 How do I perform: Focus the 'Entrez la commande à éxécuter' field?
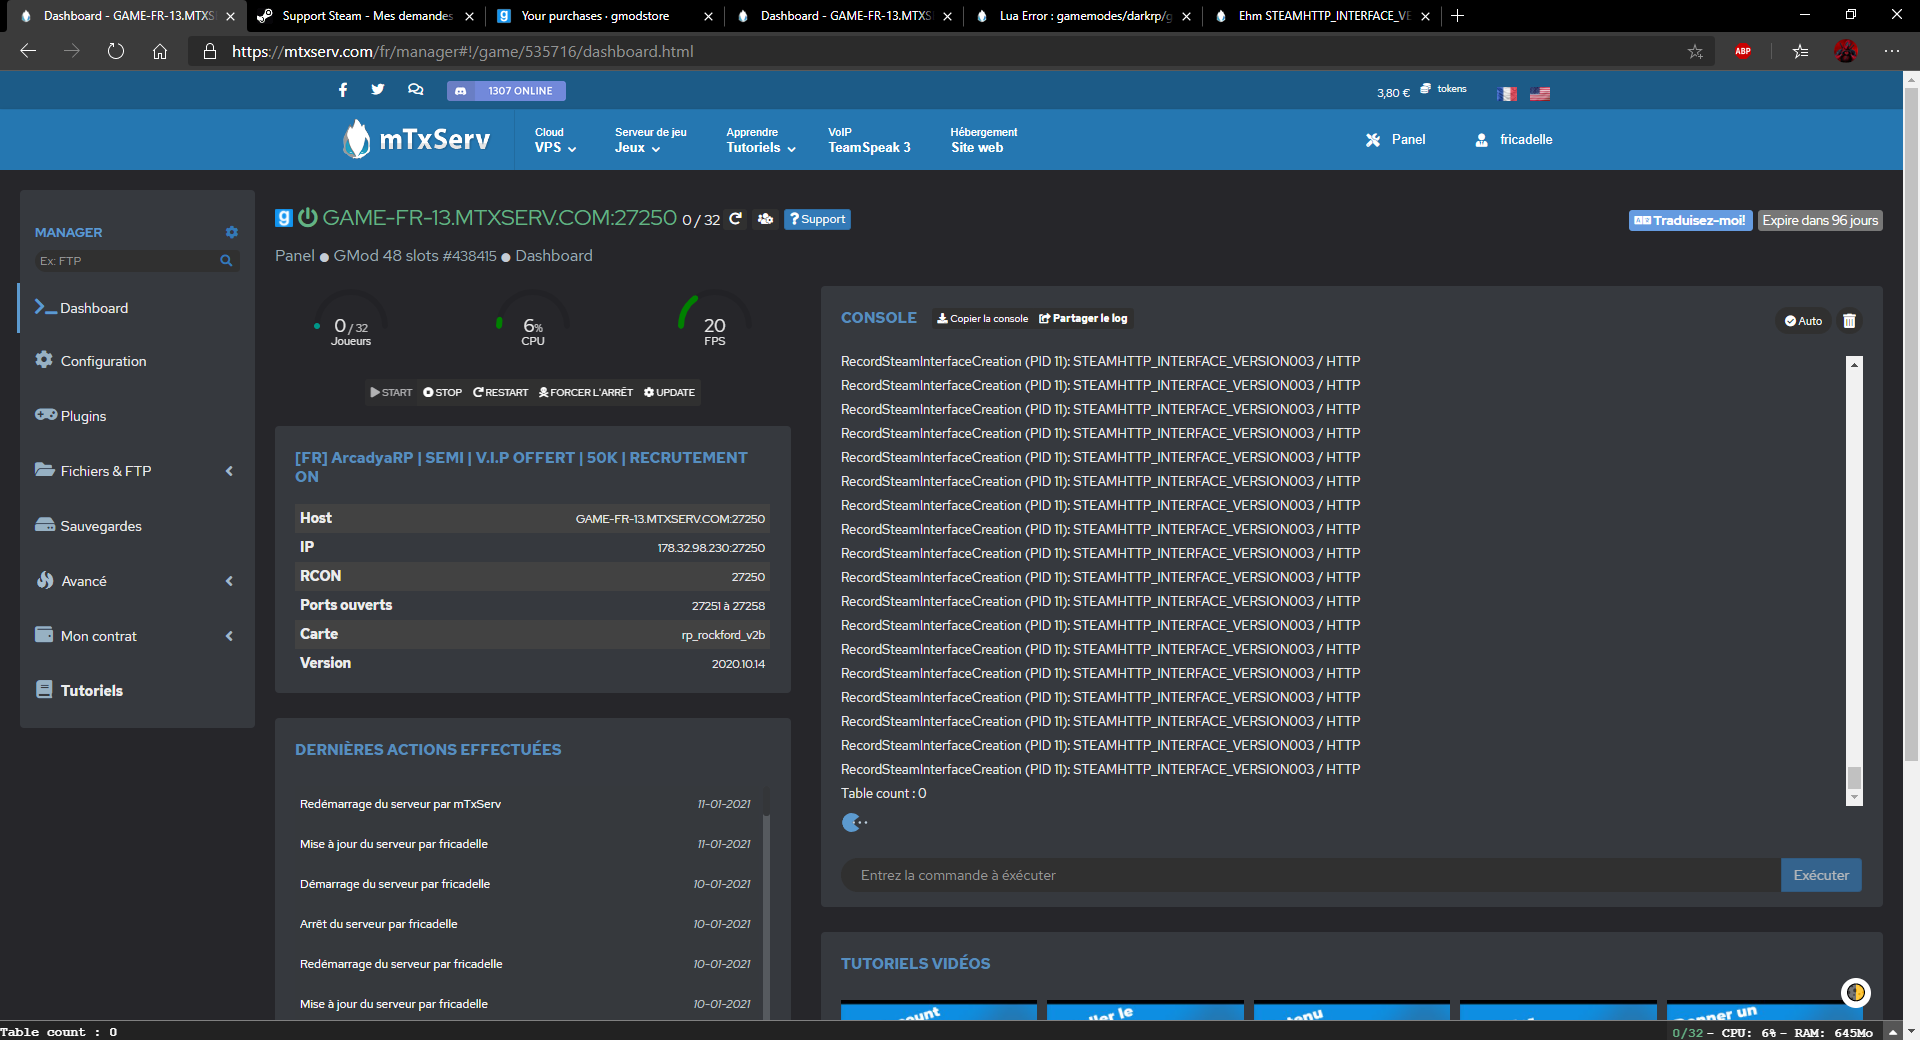[x=1310, y=875]
